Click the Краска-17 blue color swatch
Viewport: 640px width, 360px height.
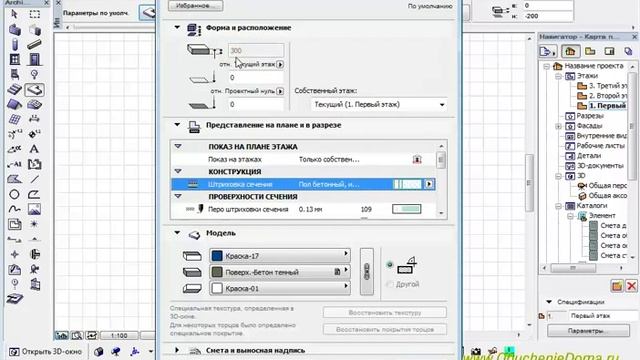217,256
